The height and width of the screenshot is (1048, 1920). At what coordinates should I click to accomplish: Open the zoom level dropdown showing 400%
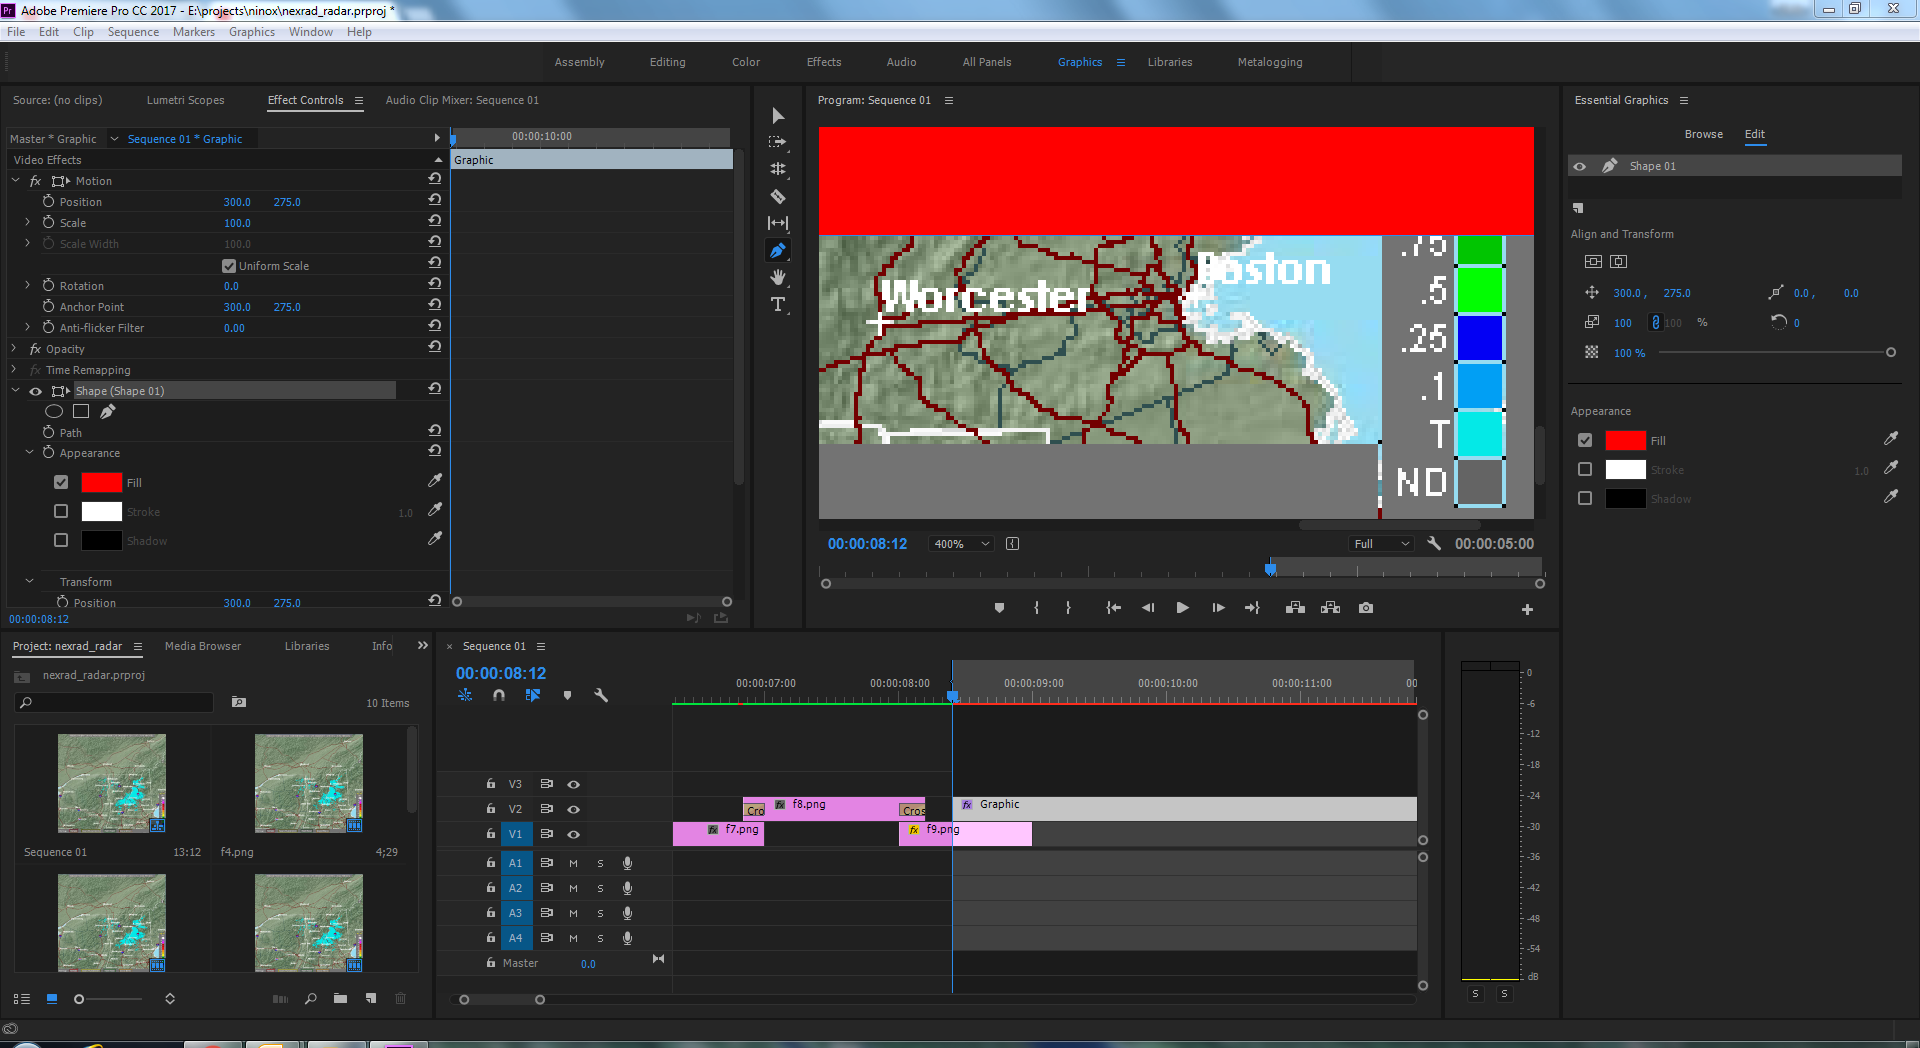click(961, 543)
